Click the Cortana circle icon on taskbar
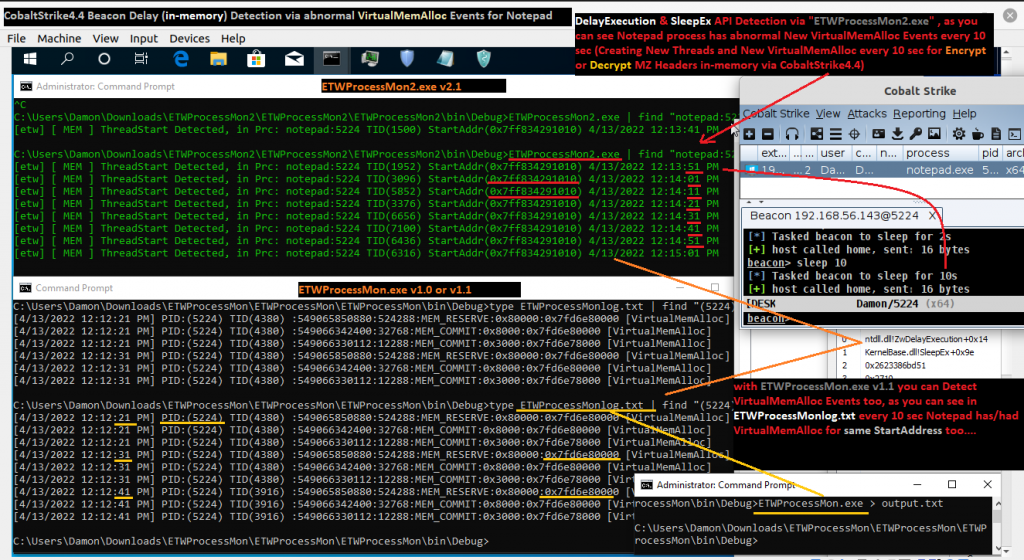 (104, 59)
